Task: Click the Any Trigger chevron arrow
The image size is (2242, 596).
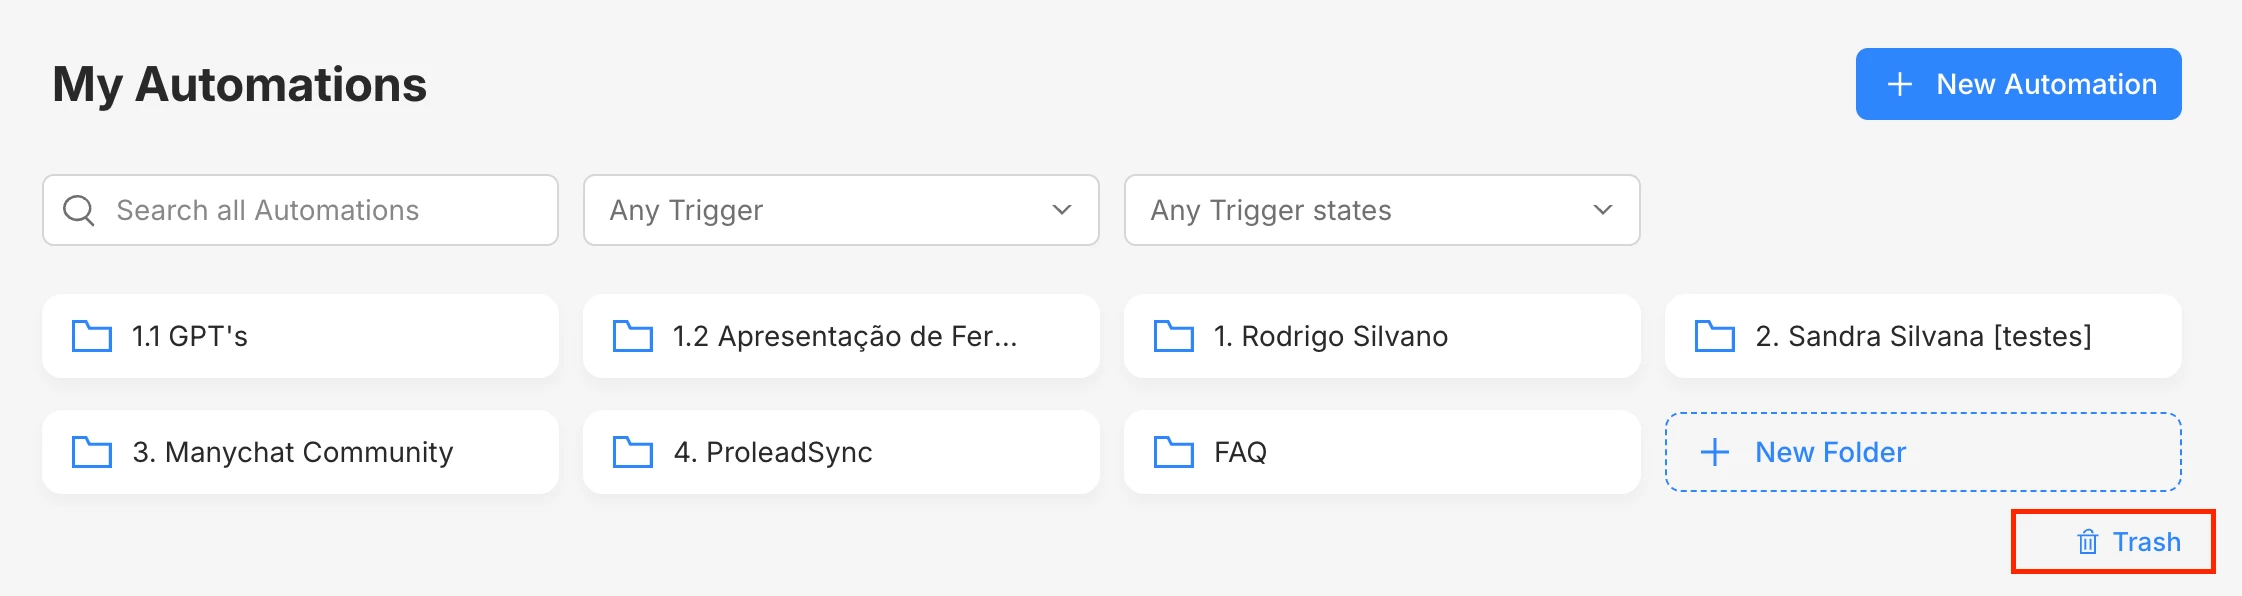Action: point(1062,210)
